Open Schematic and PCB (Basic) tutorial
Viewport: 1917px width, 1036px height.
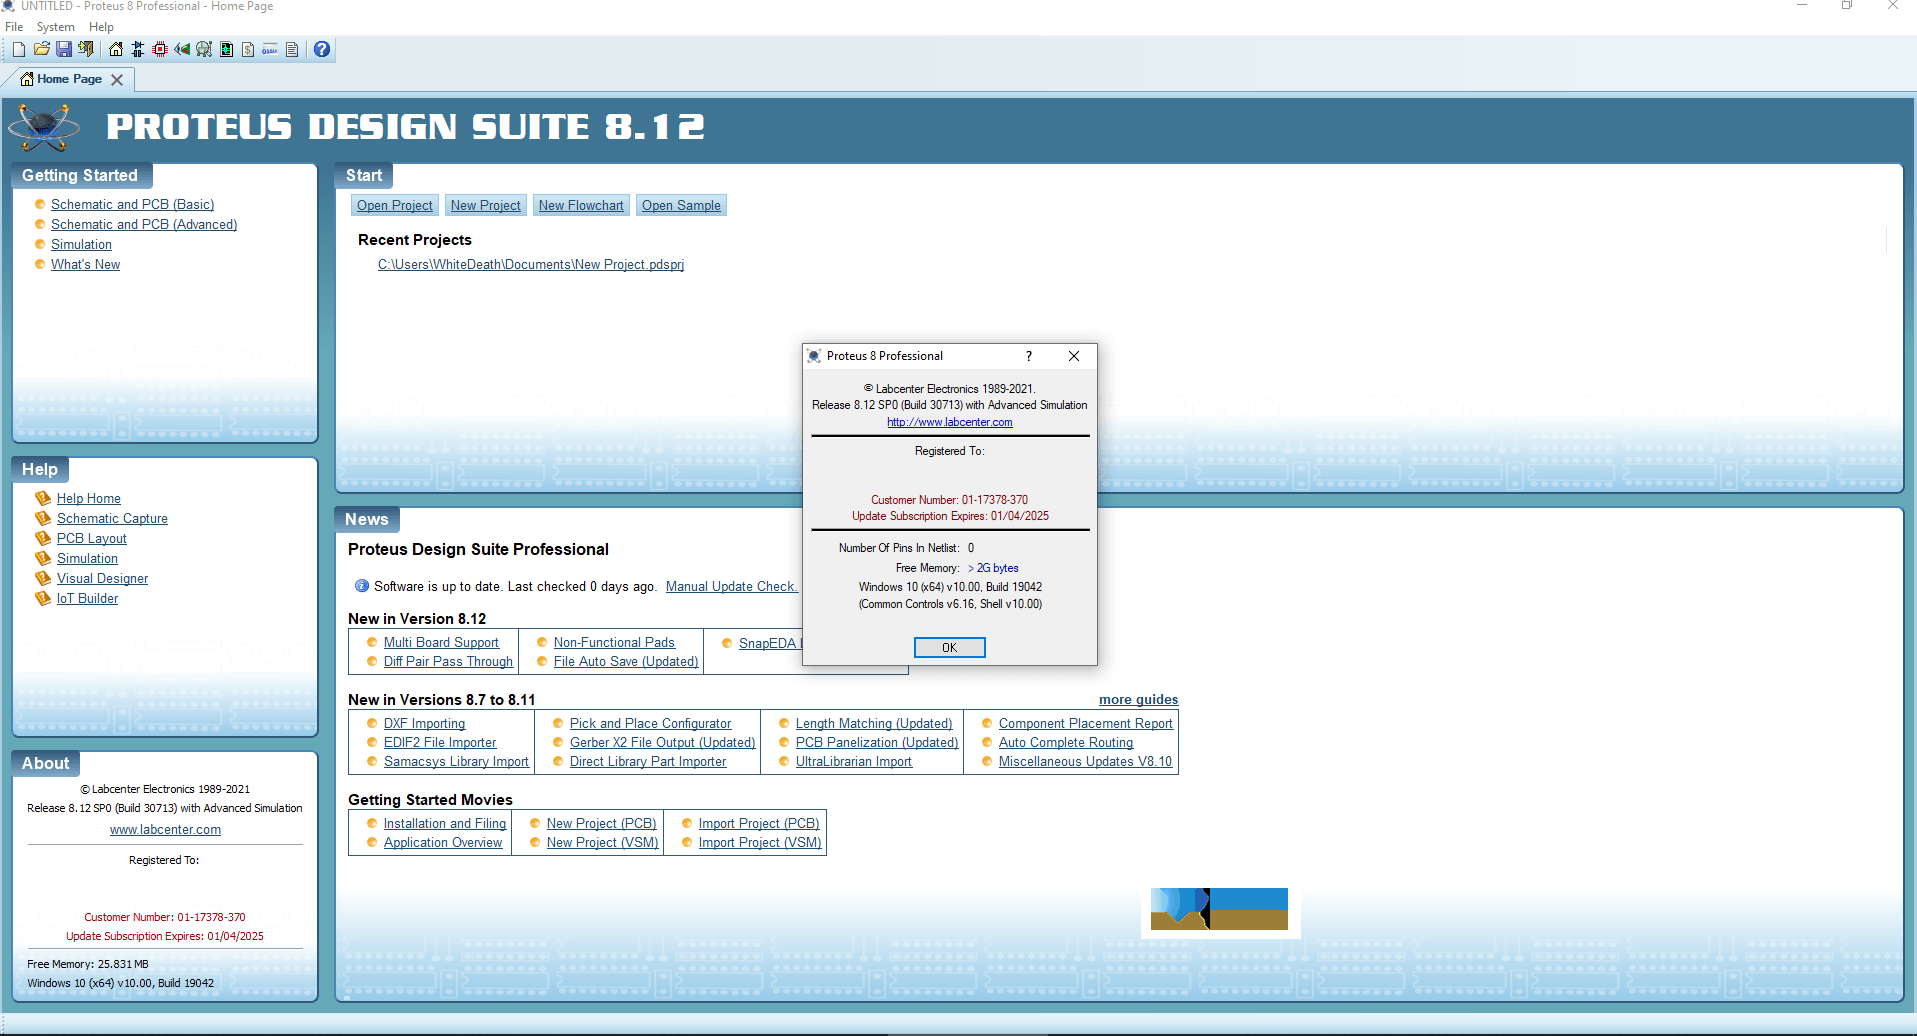(x=132, y=204)
